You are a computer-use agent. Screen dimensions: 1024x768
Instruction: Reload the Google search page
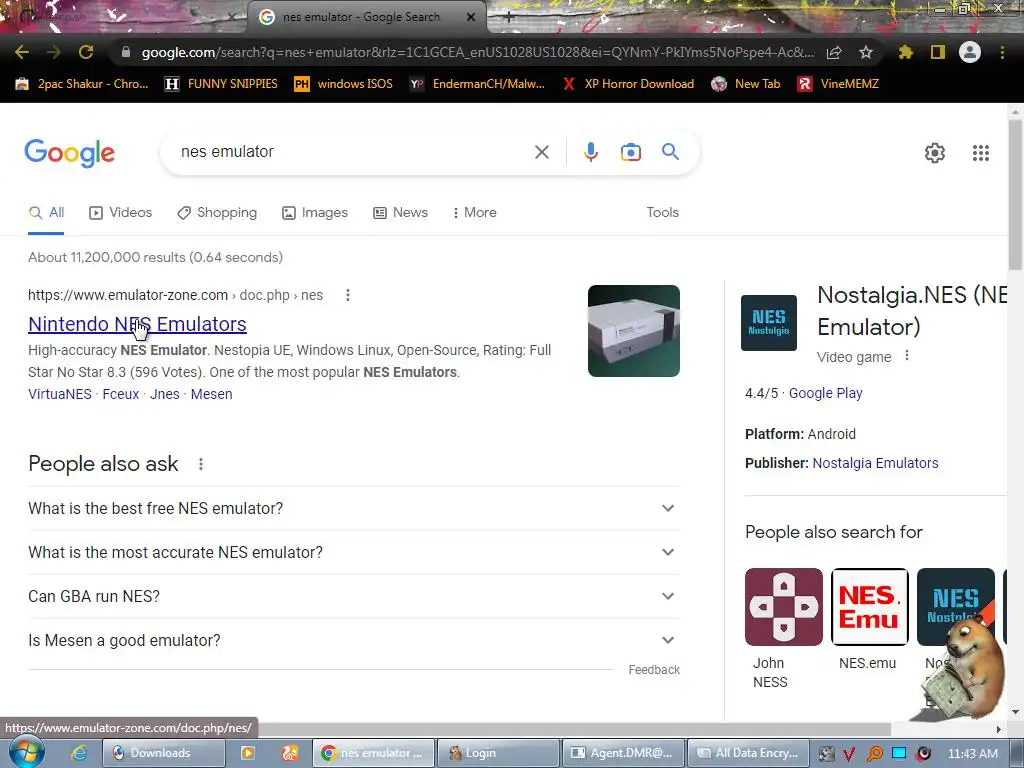[86, 52]
